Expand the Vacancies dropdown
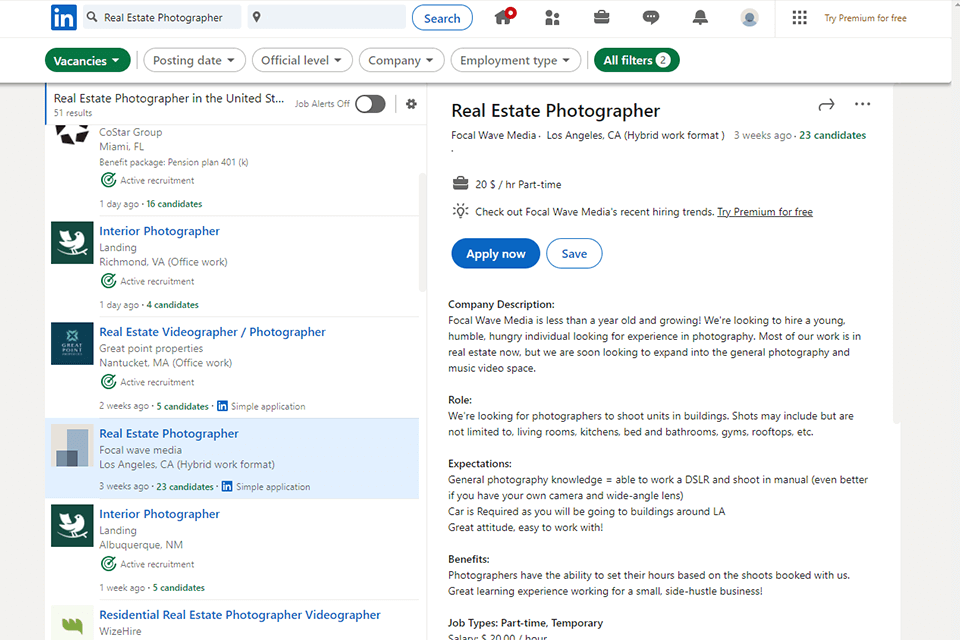 (x=88, y=60)
